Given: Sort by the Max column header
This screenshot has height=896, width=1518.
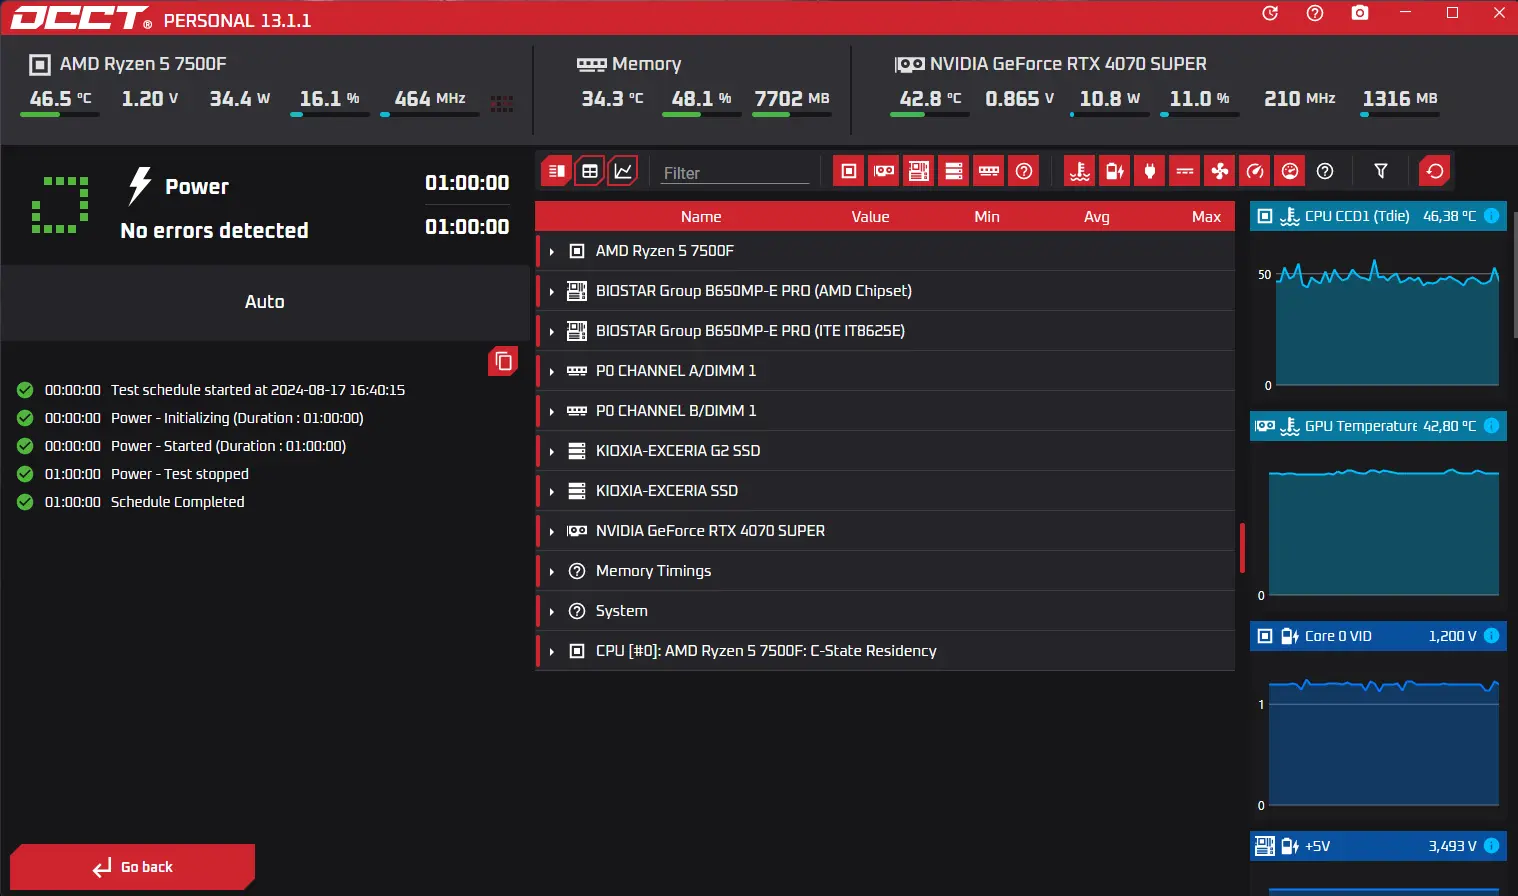Looking at the screenshot, I should pos(1206,216).
